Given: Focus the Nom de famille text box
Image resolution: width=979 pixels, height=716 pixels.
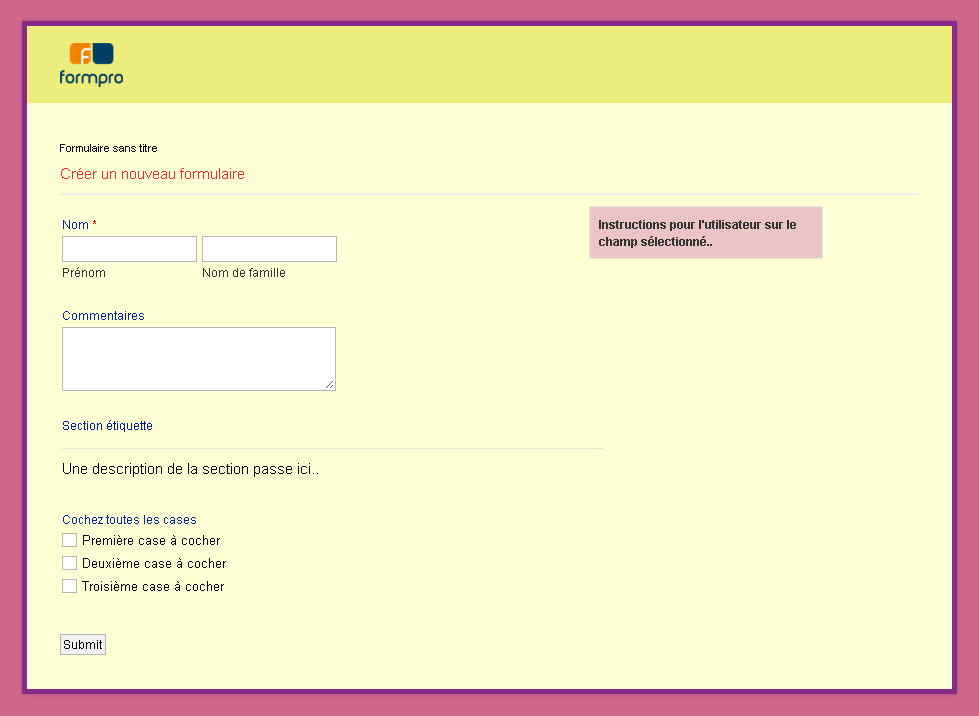Looking at the screenshot, I should pyautogui.click(x=269, y=249).
